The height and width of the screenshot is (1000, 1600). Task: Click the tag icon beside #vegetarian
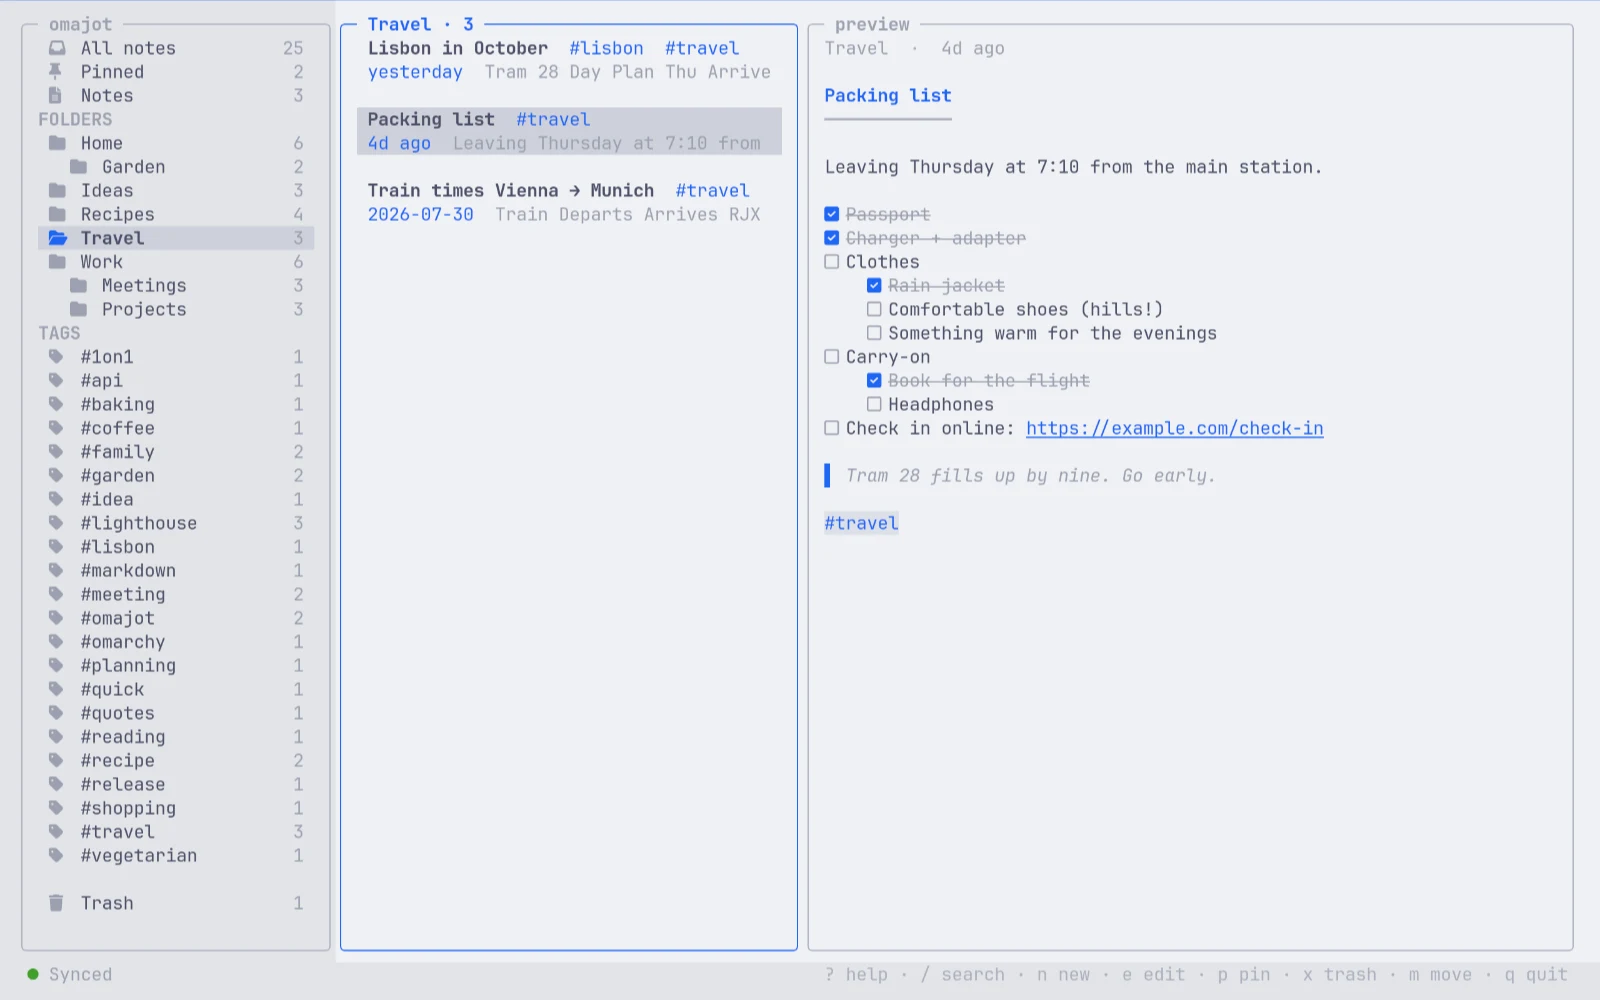[56, 855]
